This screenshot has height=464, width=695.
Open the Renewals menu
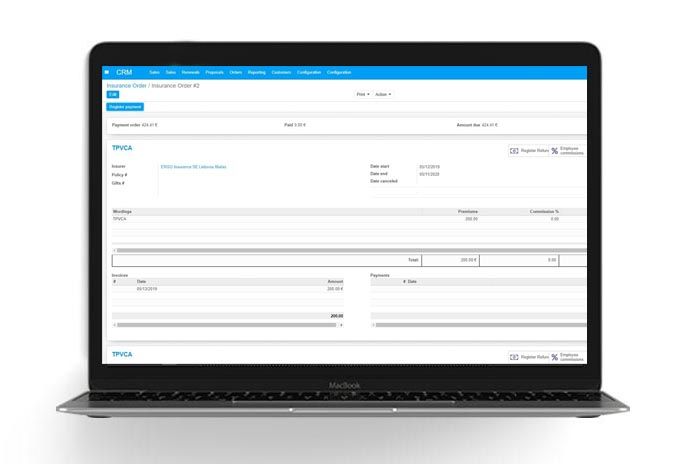pos(190,72)
